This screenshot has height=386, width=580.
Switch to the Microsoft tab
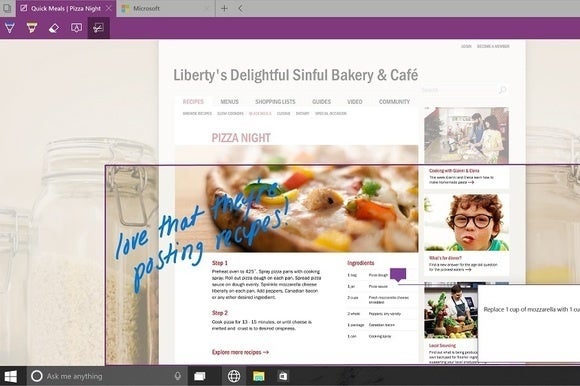(166, 8)
